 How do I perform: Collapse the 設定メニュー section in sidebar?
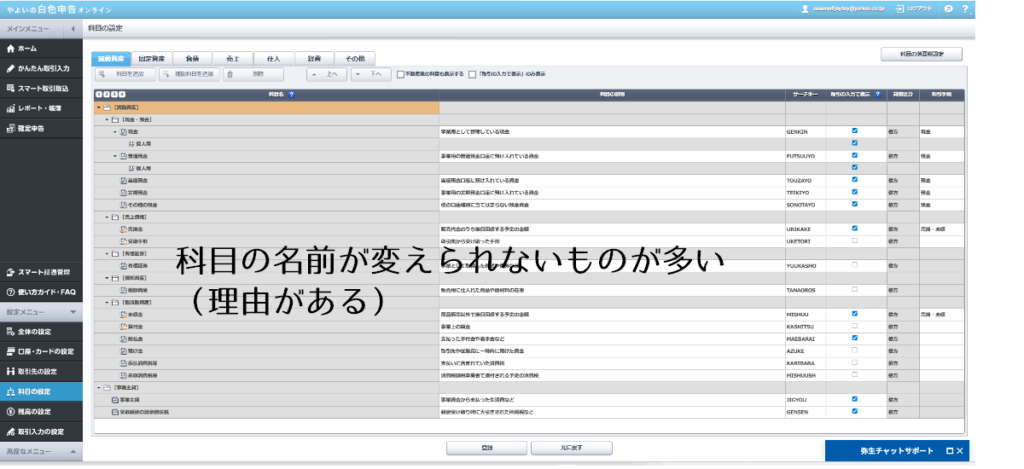(x=73, y=312)
